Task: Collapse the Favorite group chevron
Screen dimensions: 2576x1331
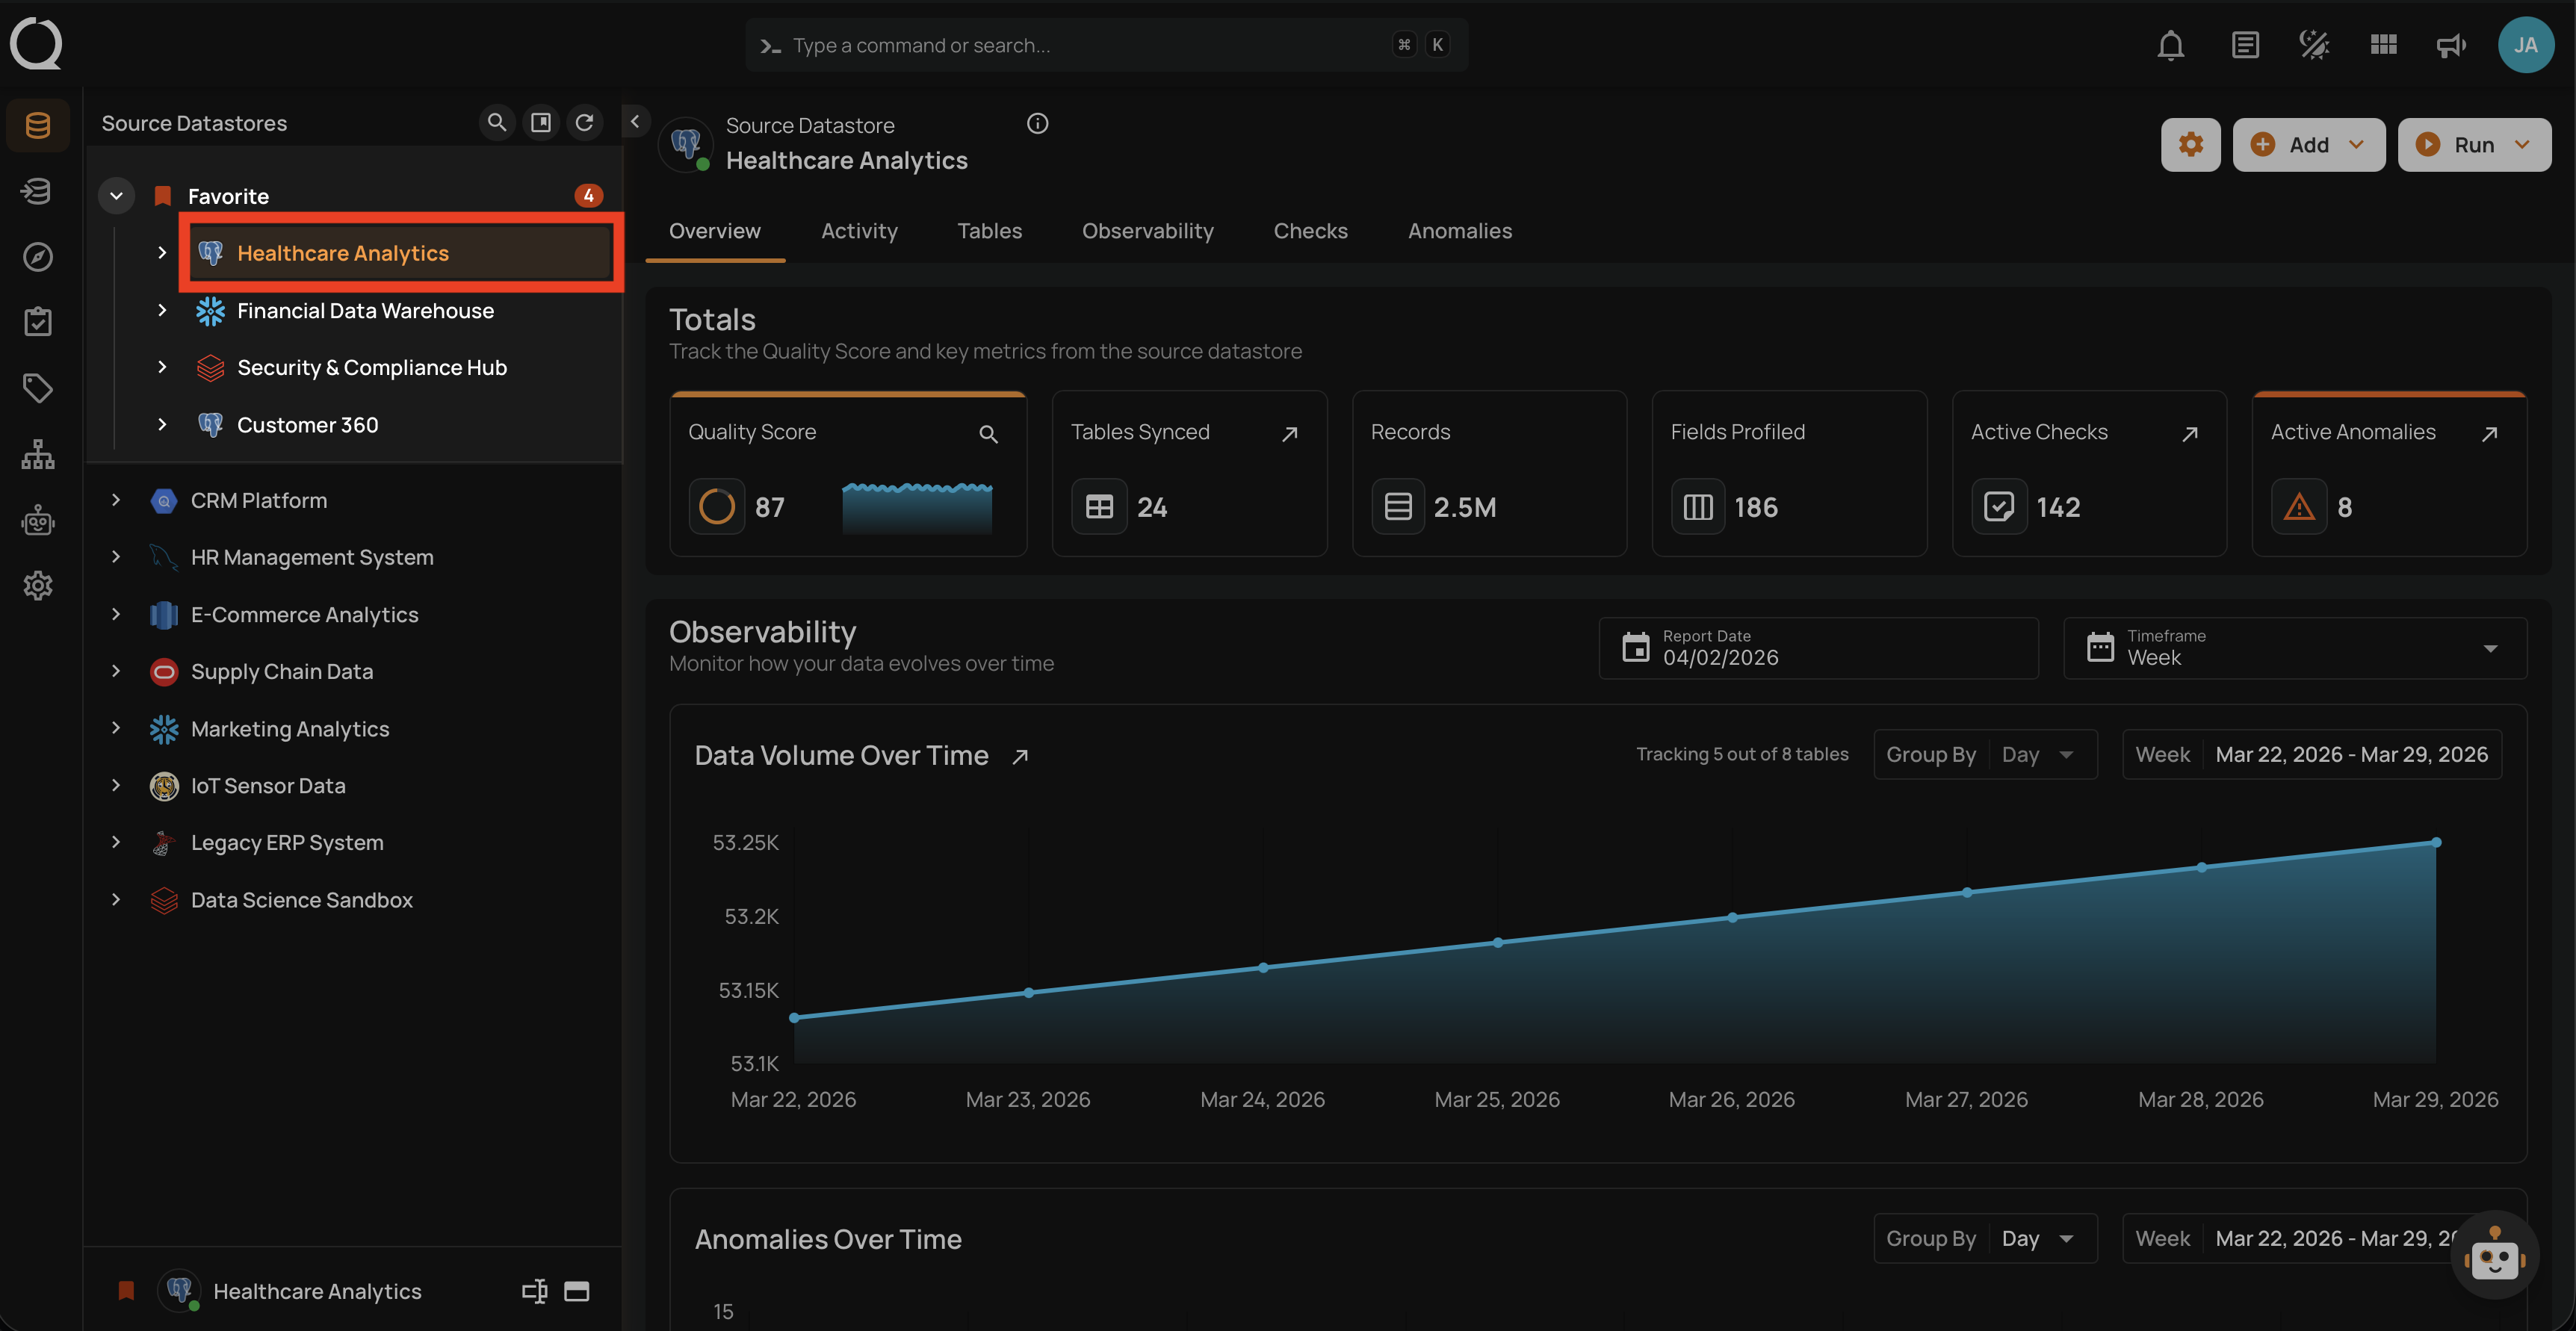Action: click(116, 196)
